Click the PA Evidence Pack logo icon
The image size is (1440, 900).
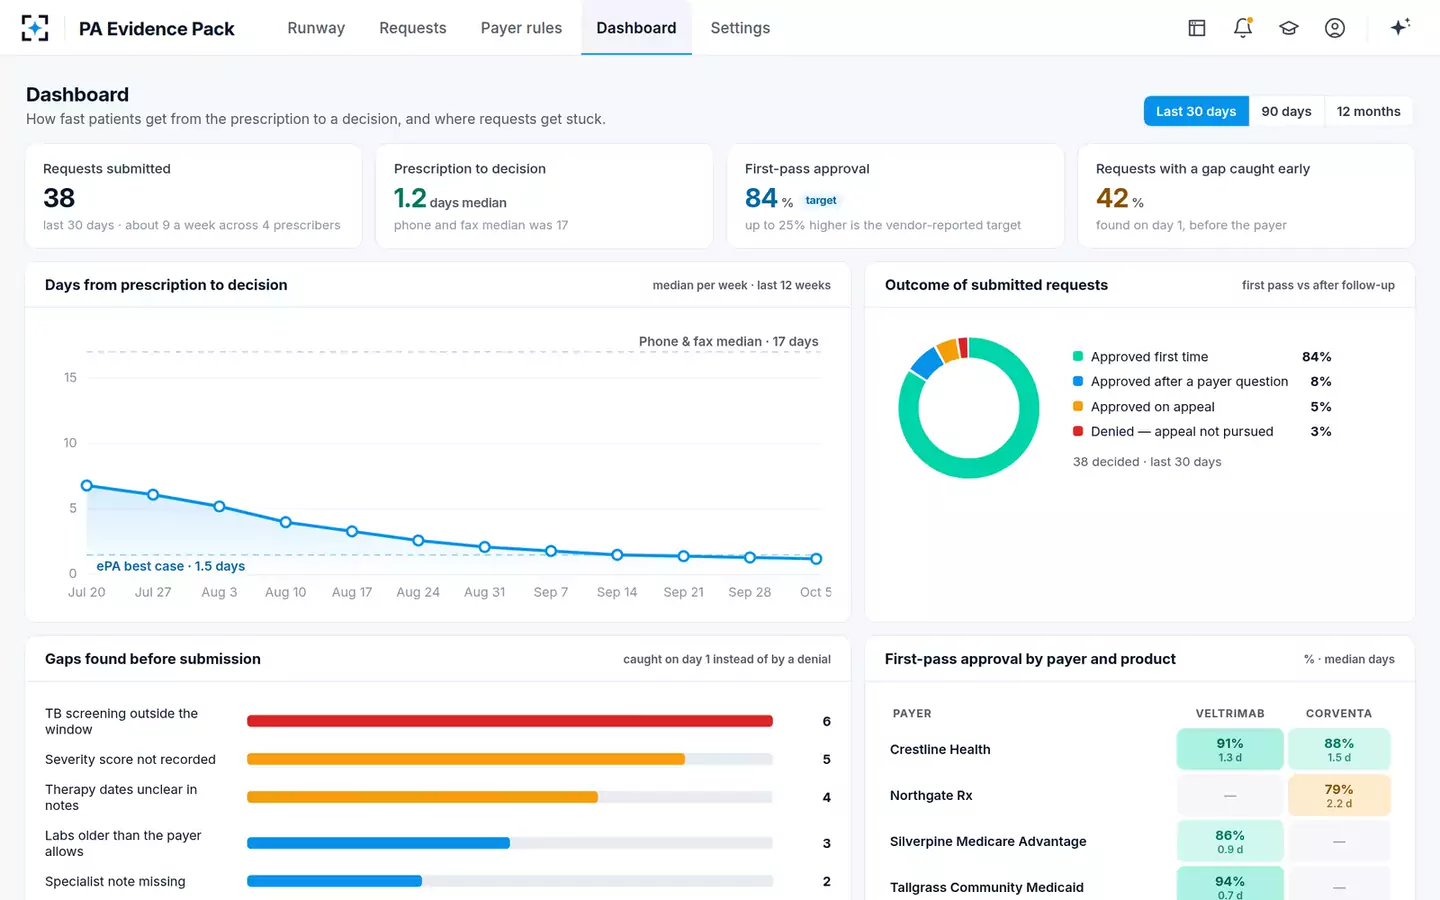click(35, 28)
